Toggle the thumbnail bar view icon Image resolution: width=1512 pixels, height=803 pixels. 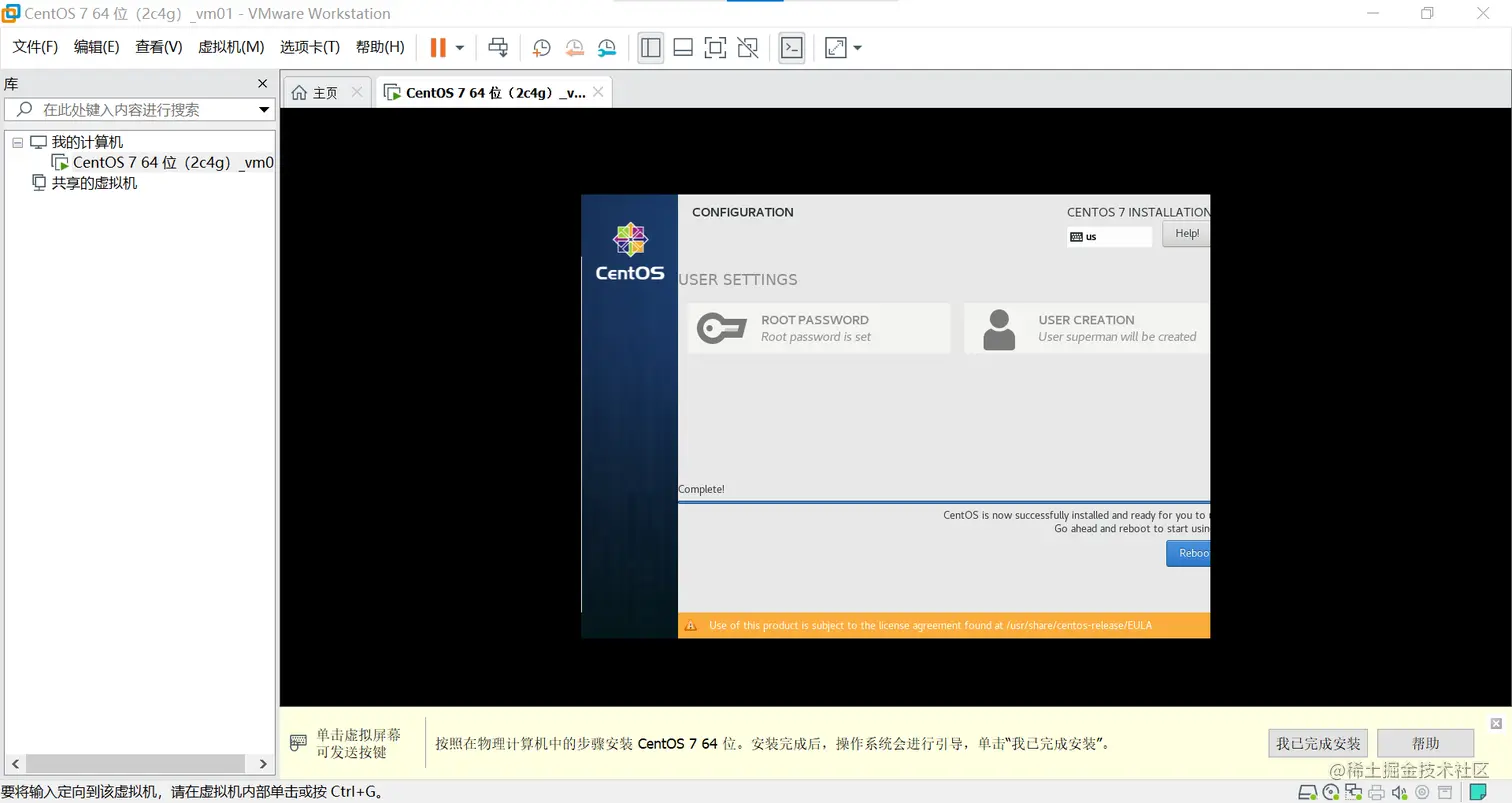click(x=683, y=47)
